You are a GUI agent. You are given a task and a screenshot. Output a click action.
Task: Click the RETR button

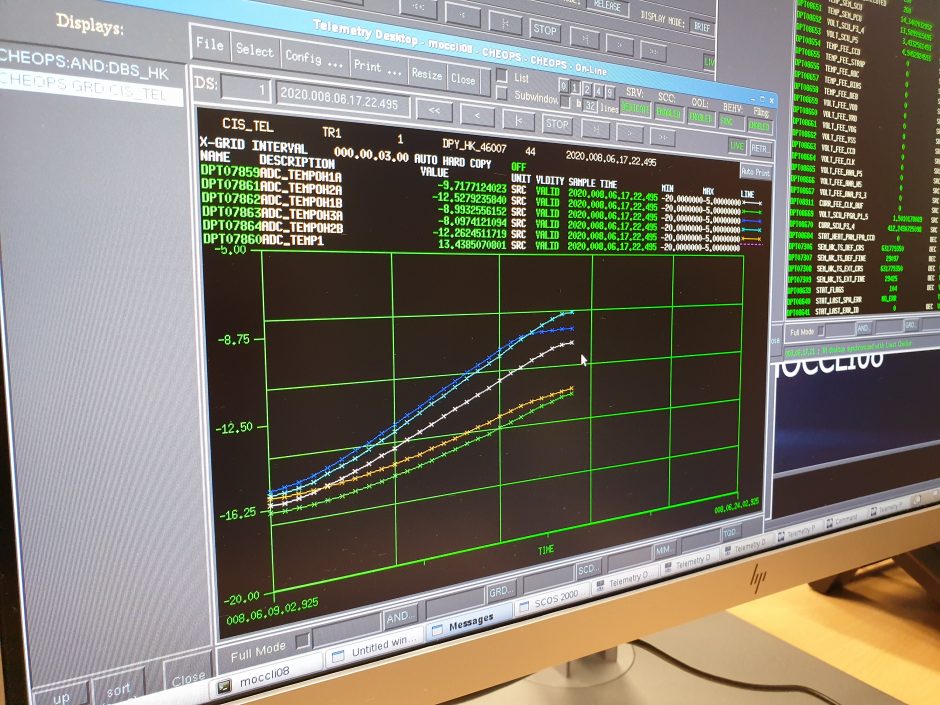759,149
